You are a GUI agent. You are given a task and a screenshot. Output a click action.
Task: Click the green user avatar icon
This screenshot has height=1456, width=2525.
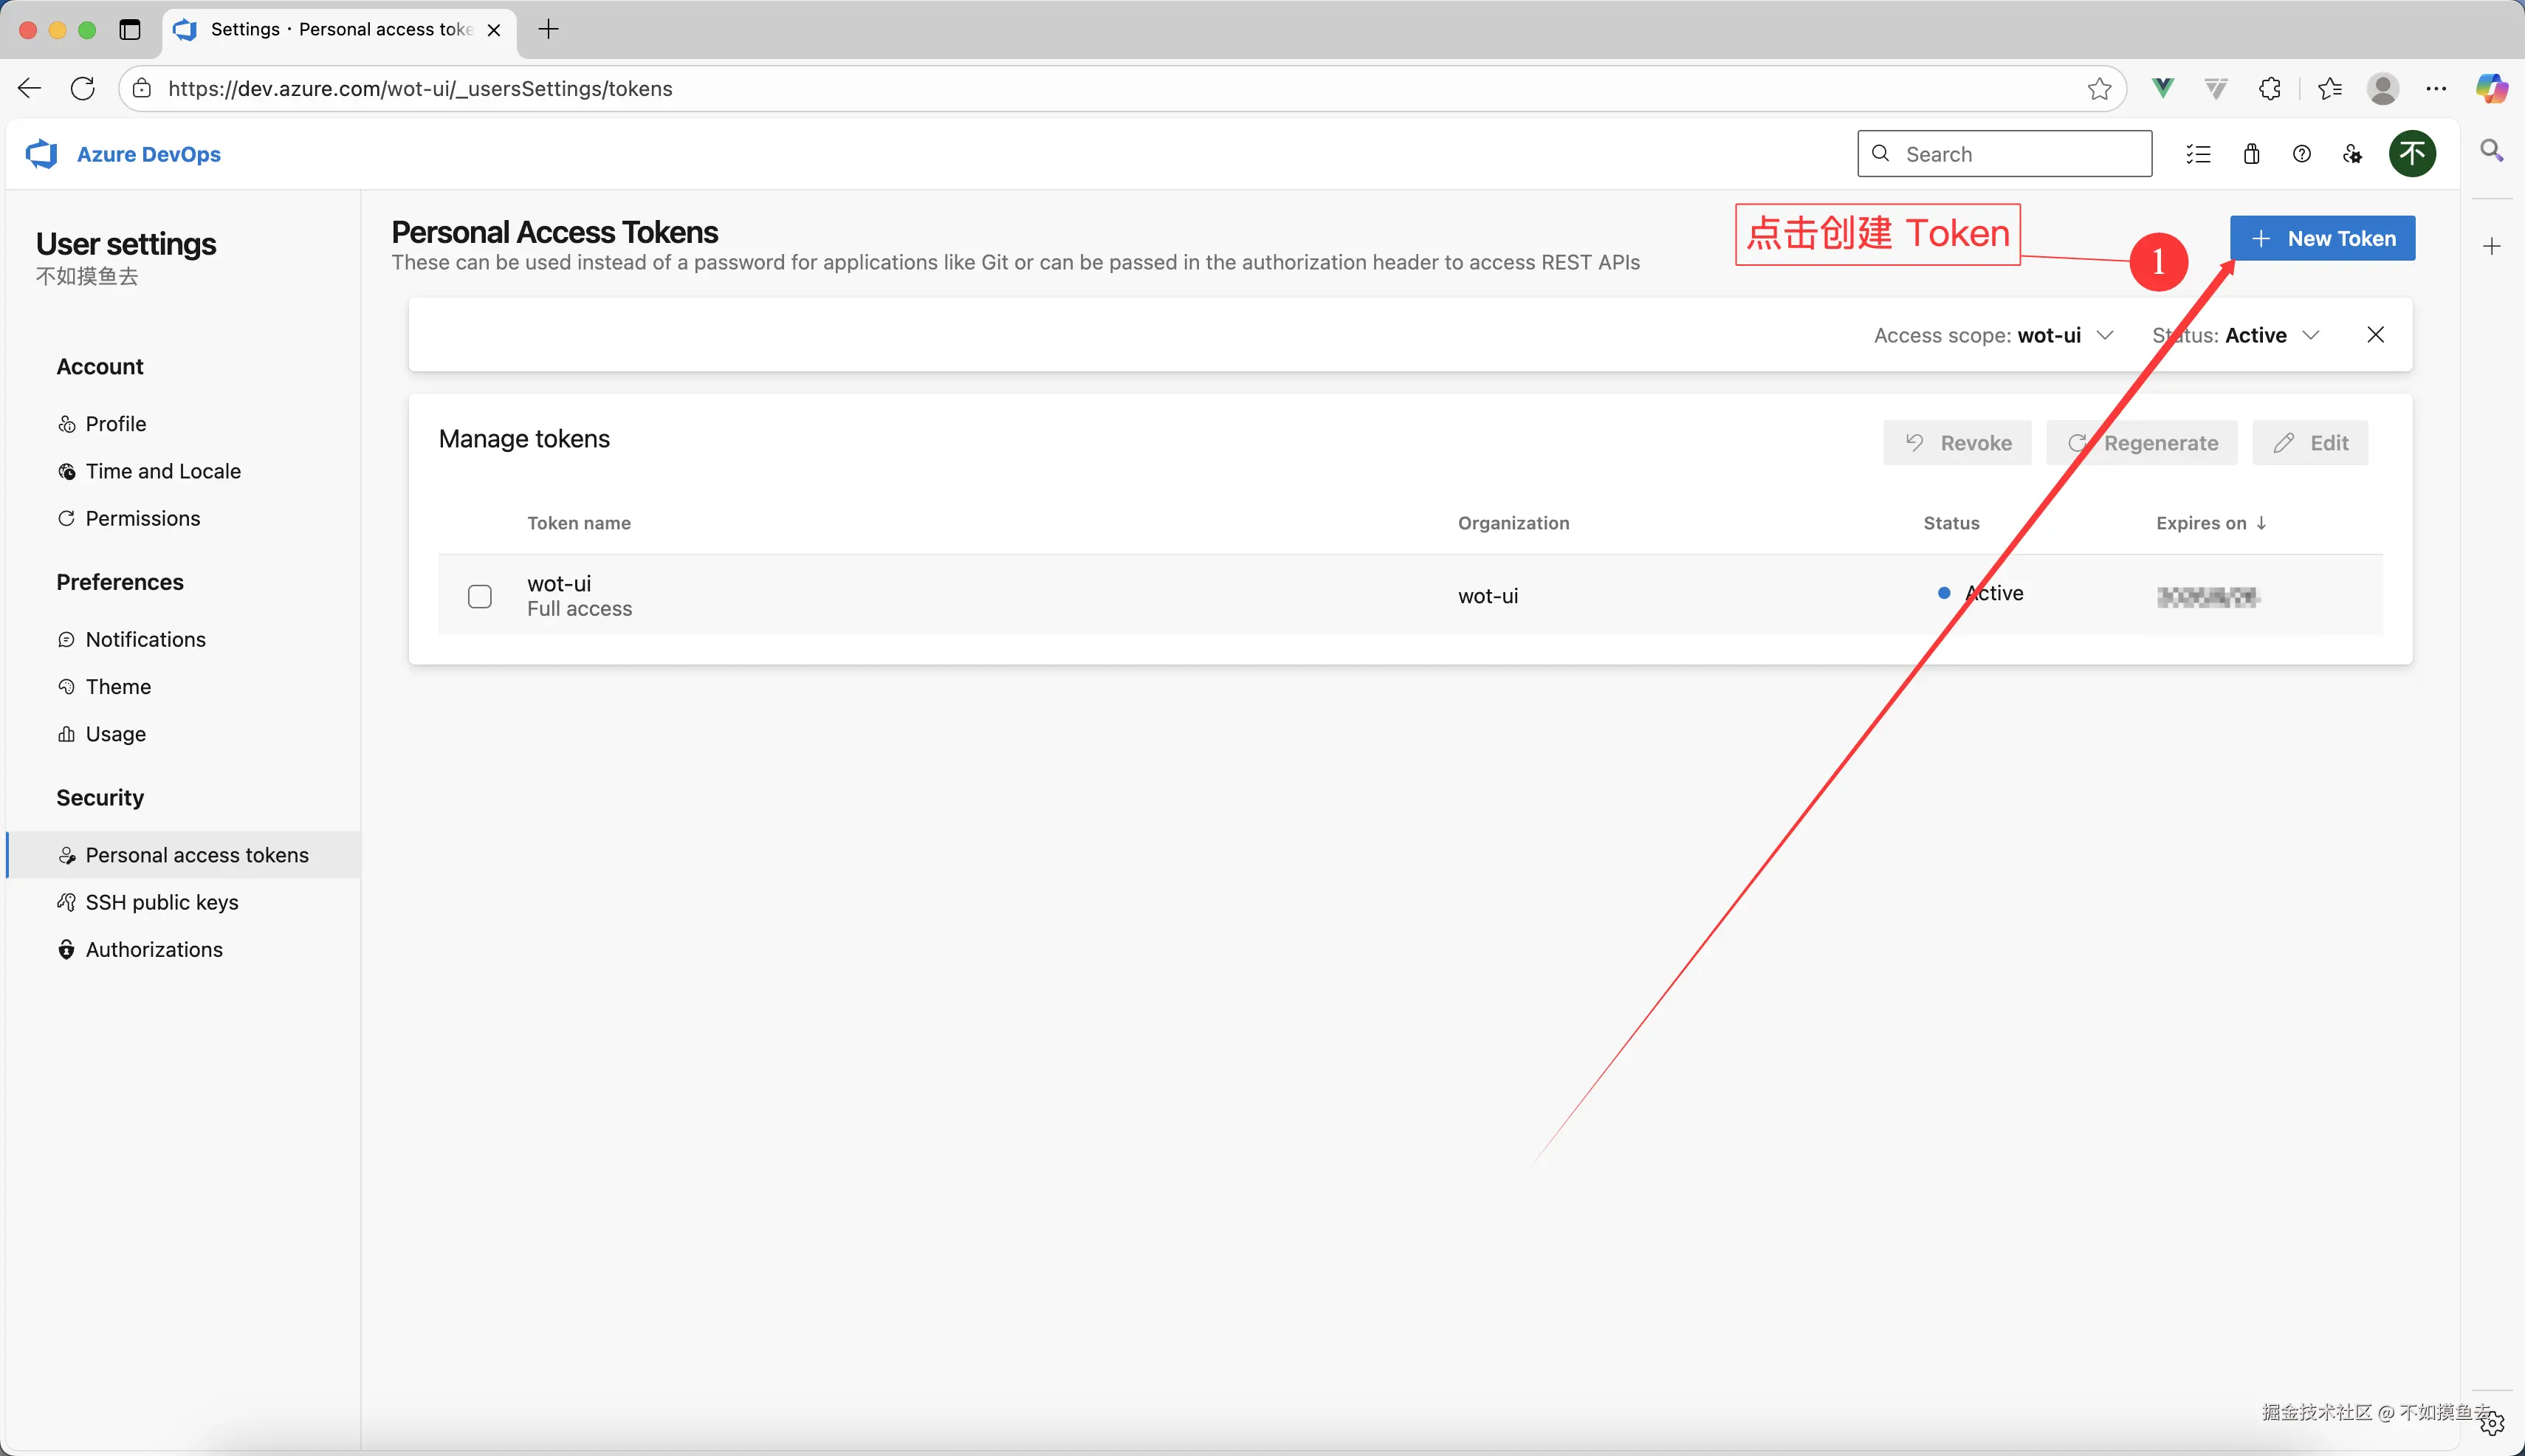click(x=2412, y=154)
